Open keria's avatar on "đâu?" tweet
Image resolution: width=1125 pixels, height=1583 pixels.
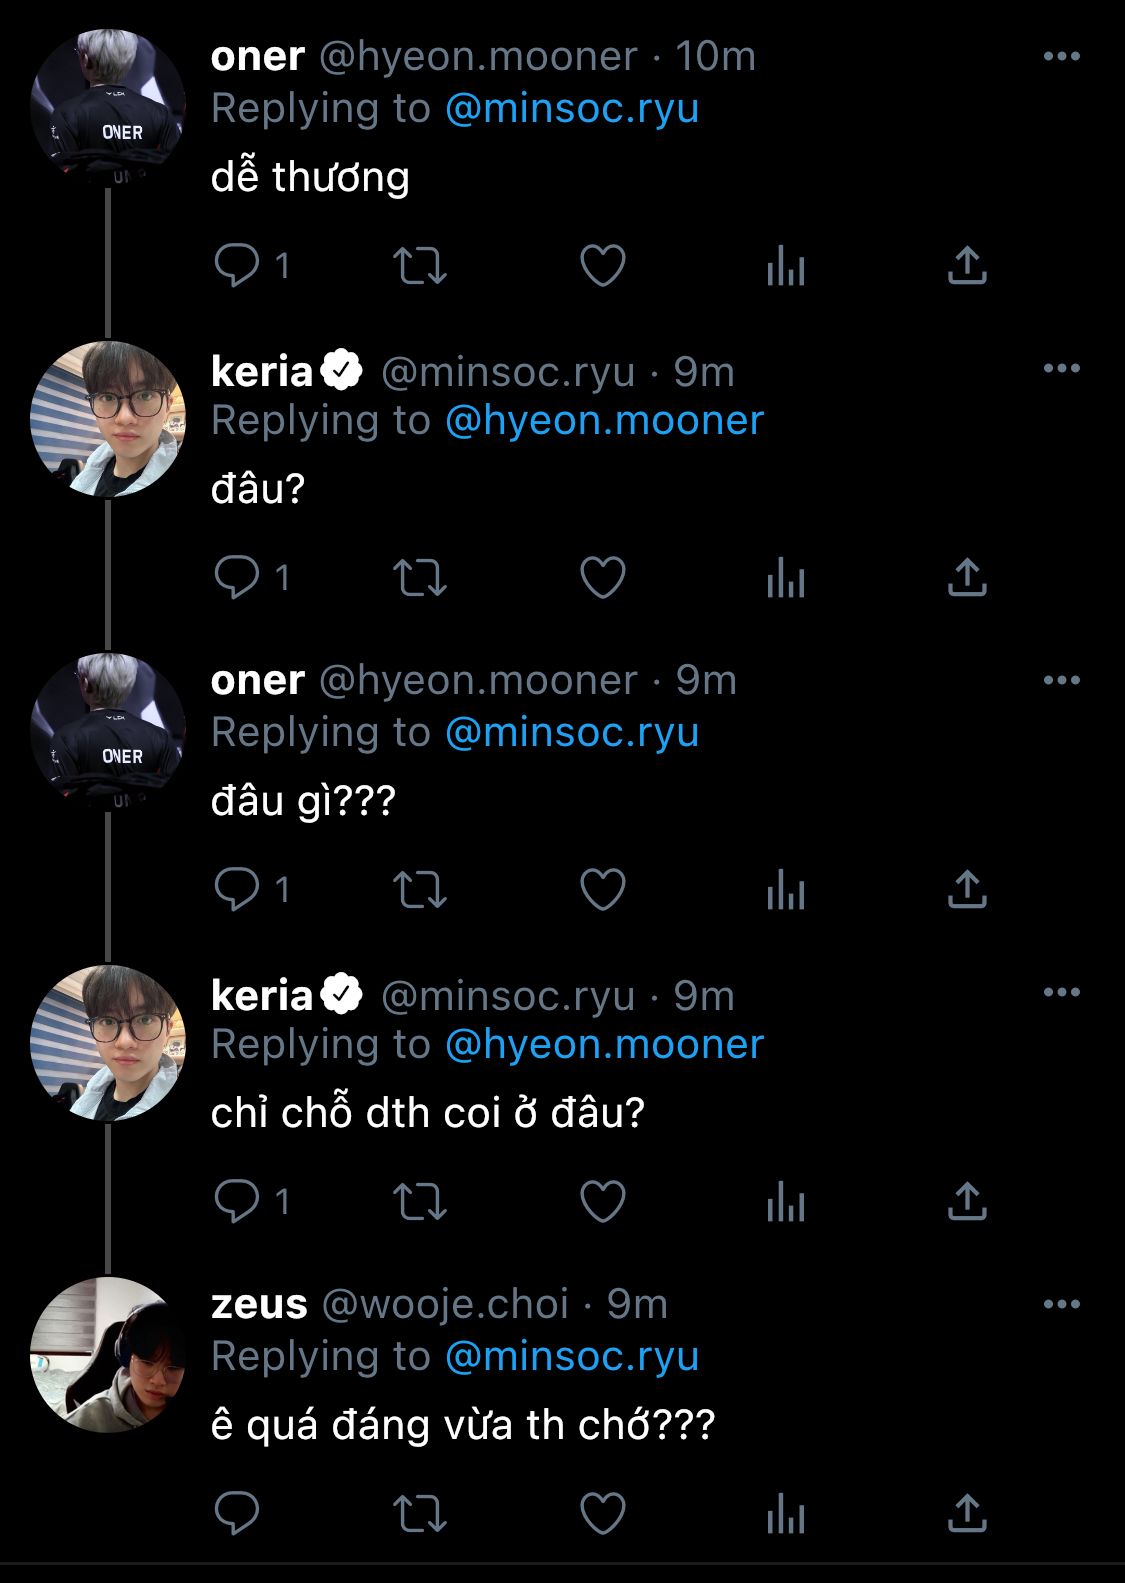coord(108,419)
